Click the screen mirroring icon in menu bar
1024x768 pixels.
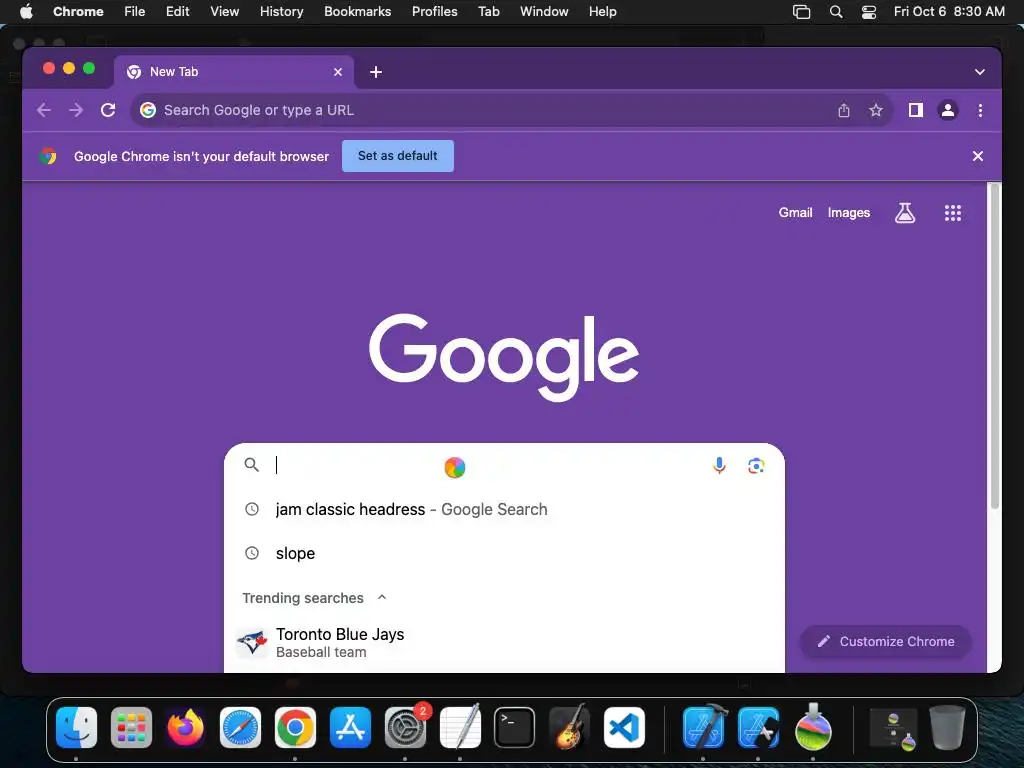pos(801,12)
